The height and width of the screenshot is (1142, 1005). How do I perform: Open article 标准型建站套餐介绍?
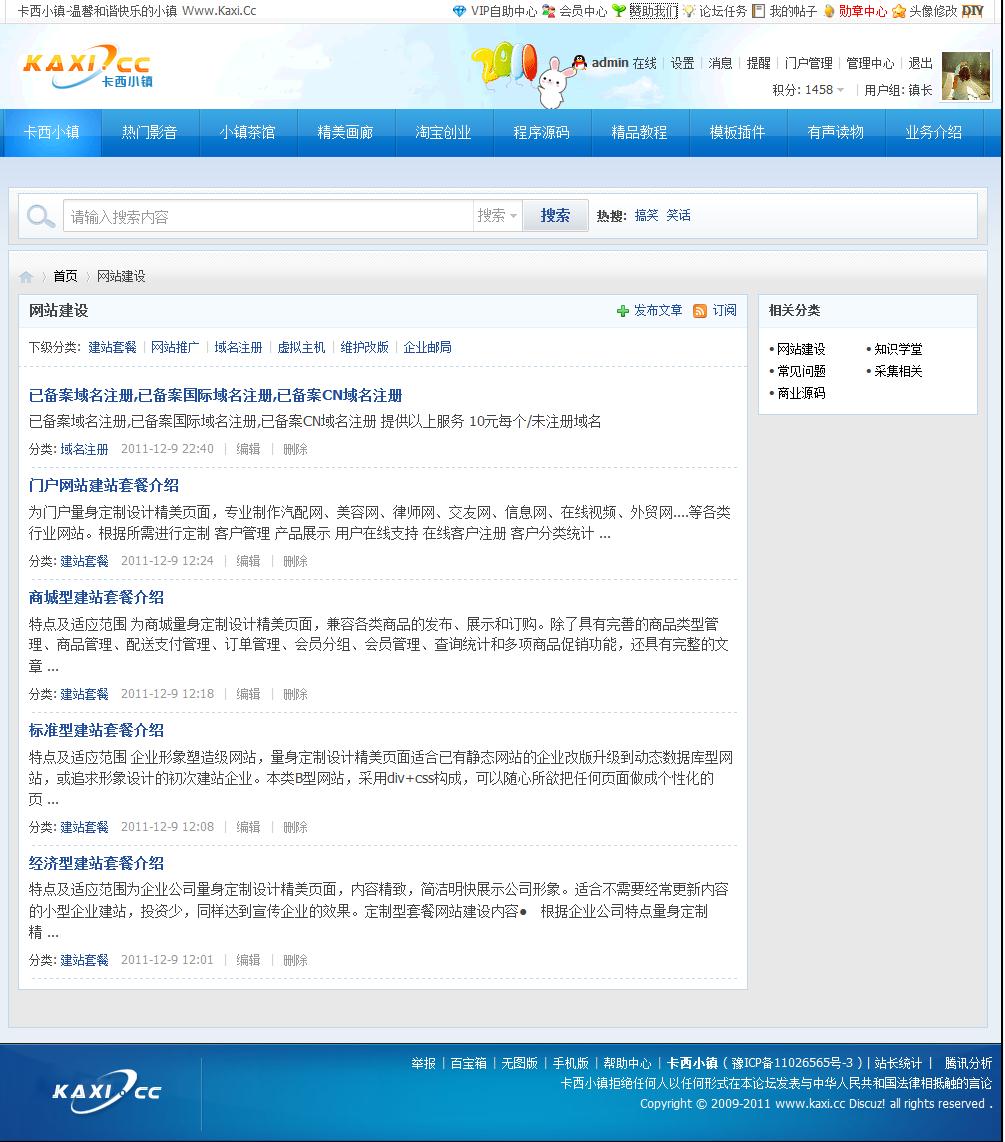coord(96,731)
